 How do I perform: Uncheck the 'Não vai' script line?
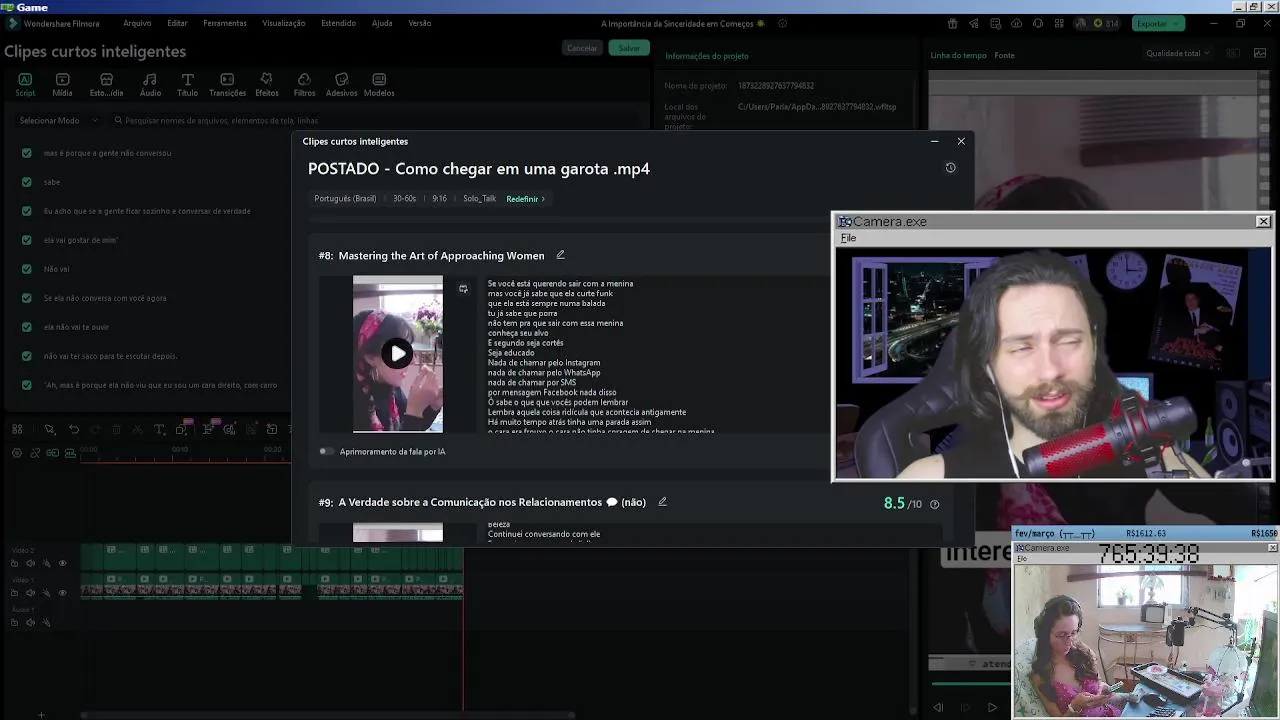point(27,269)
